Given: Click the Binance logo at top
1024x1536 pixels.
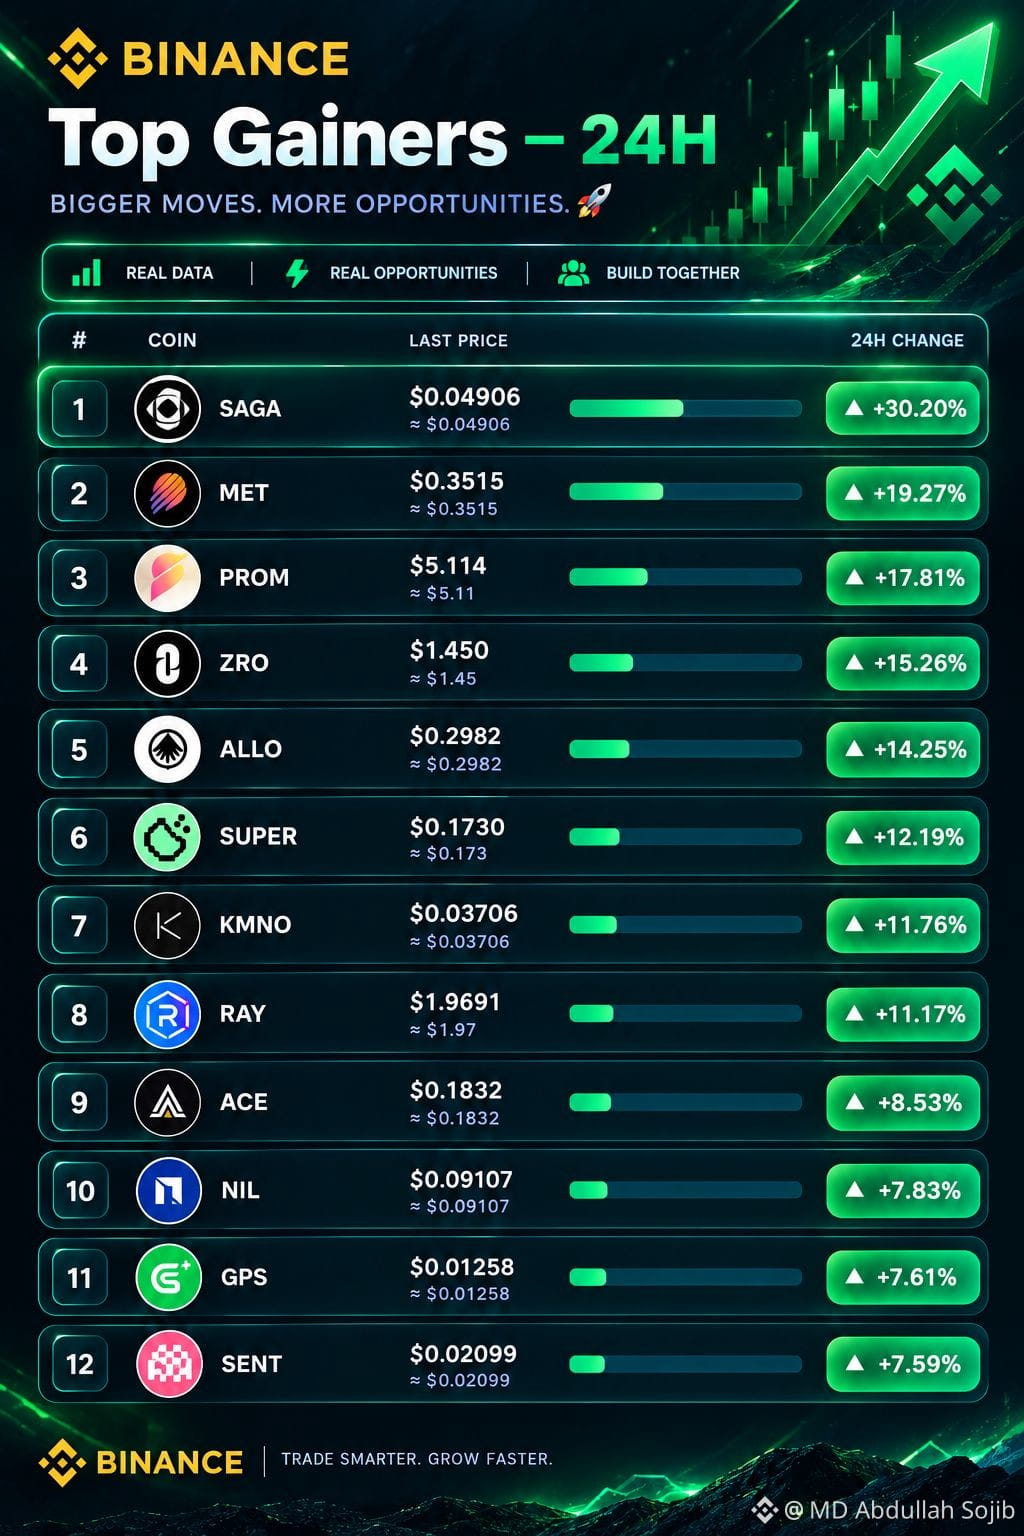Looking at the screenshot, I should coord(198,58).
